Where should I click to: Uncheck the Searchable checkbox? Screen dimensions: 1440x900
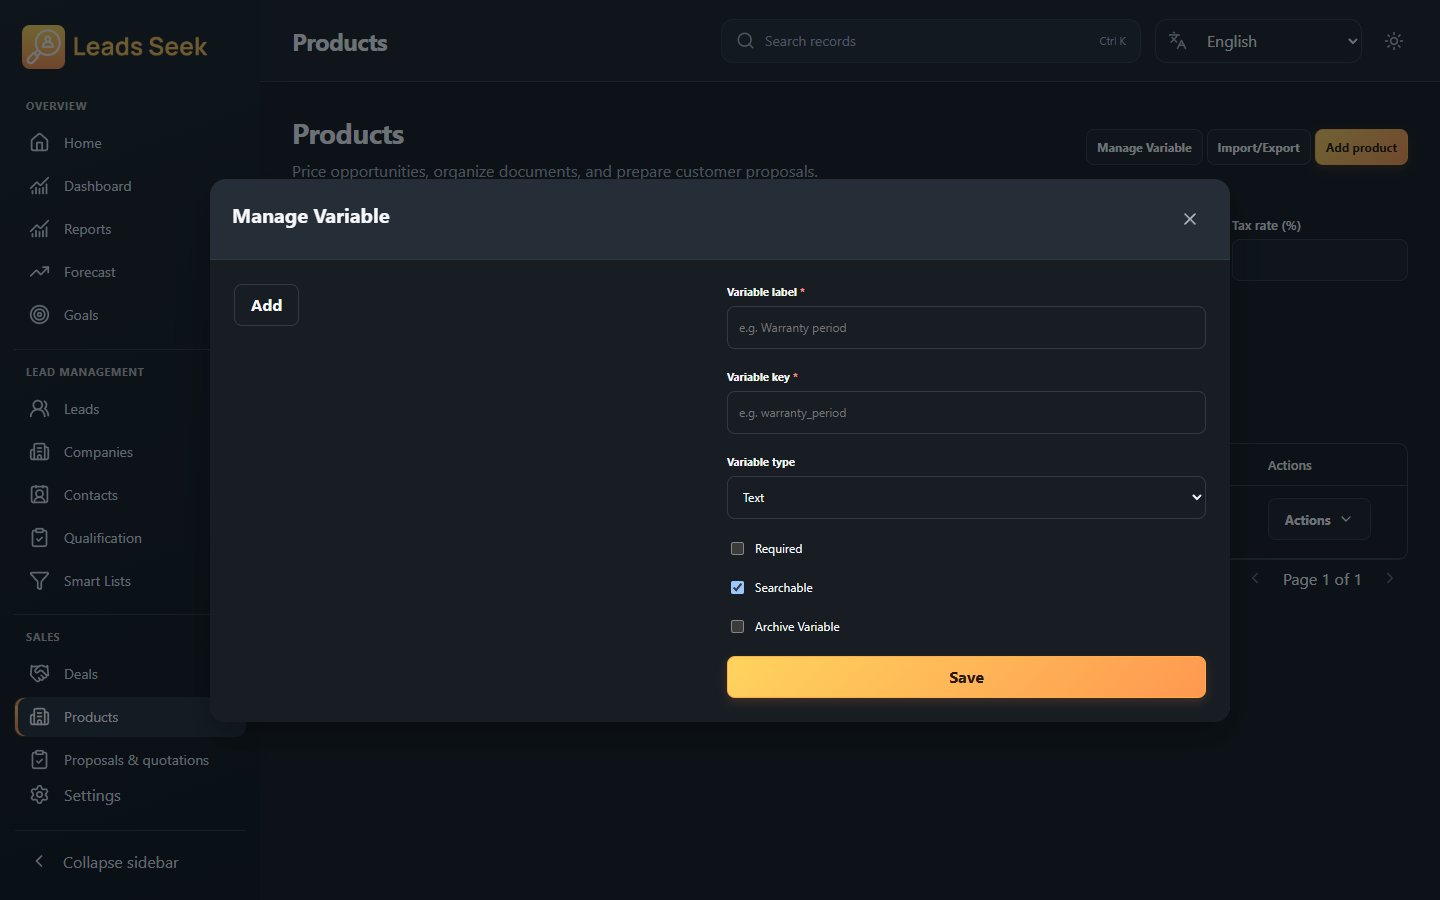coord(738,588)
